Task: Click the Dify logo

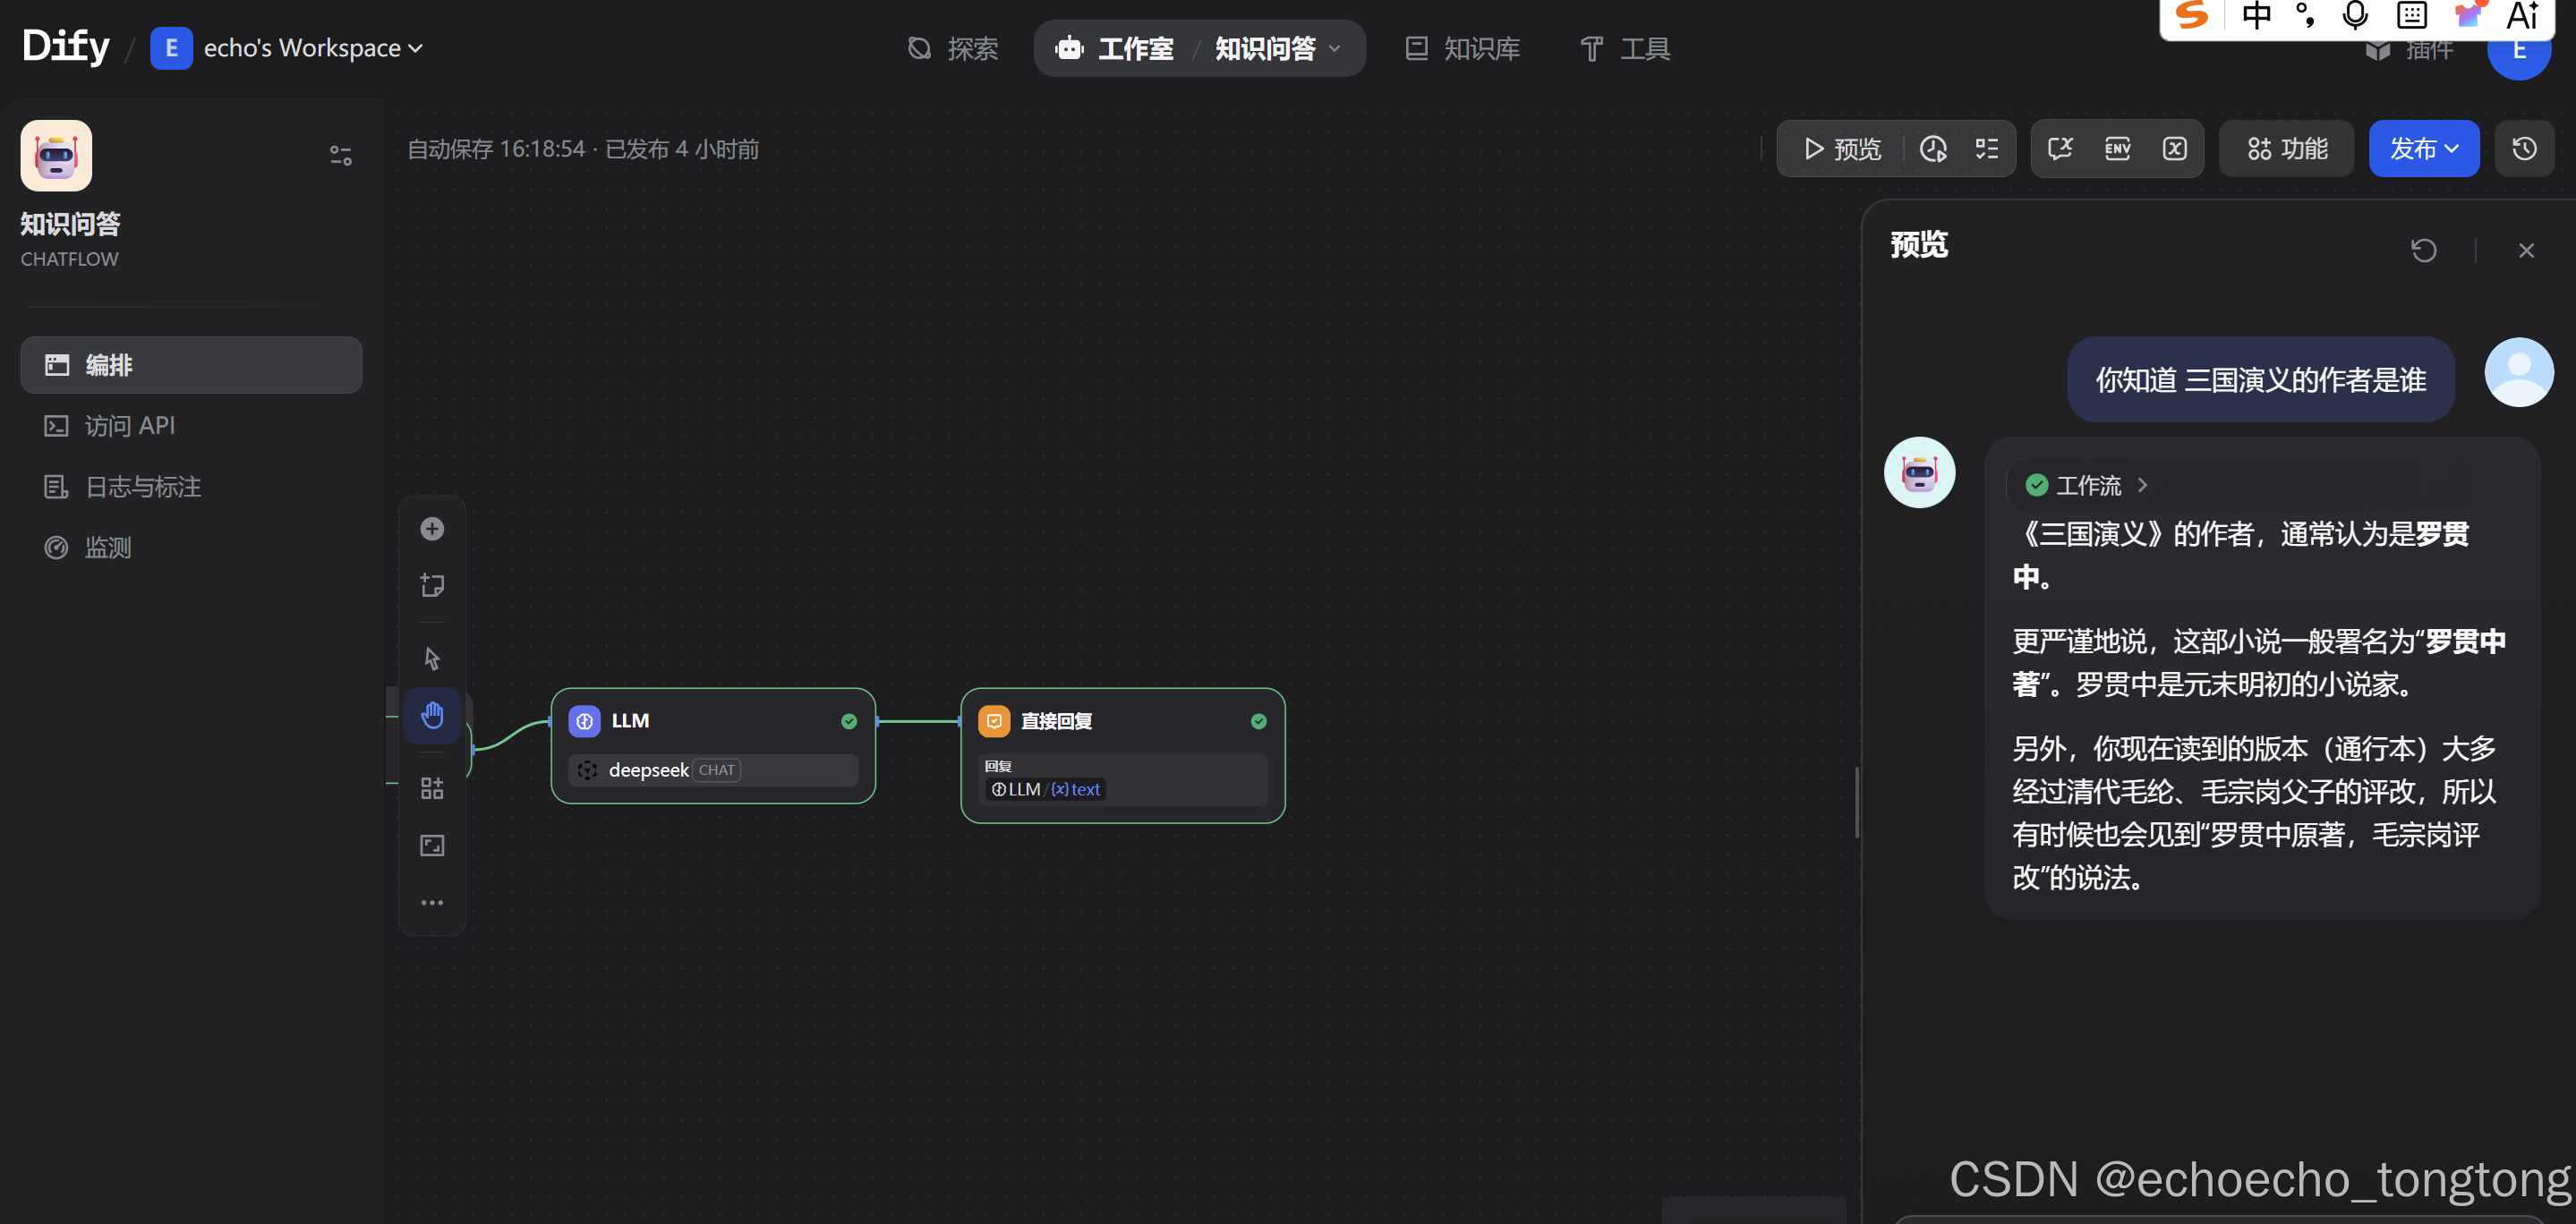Action: tap(66, 47)
